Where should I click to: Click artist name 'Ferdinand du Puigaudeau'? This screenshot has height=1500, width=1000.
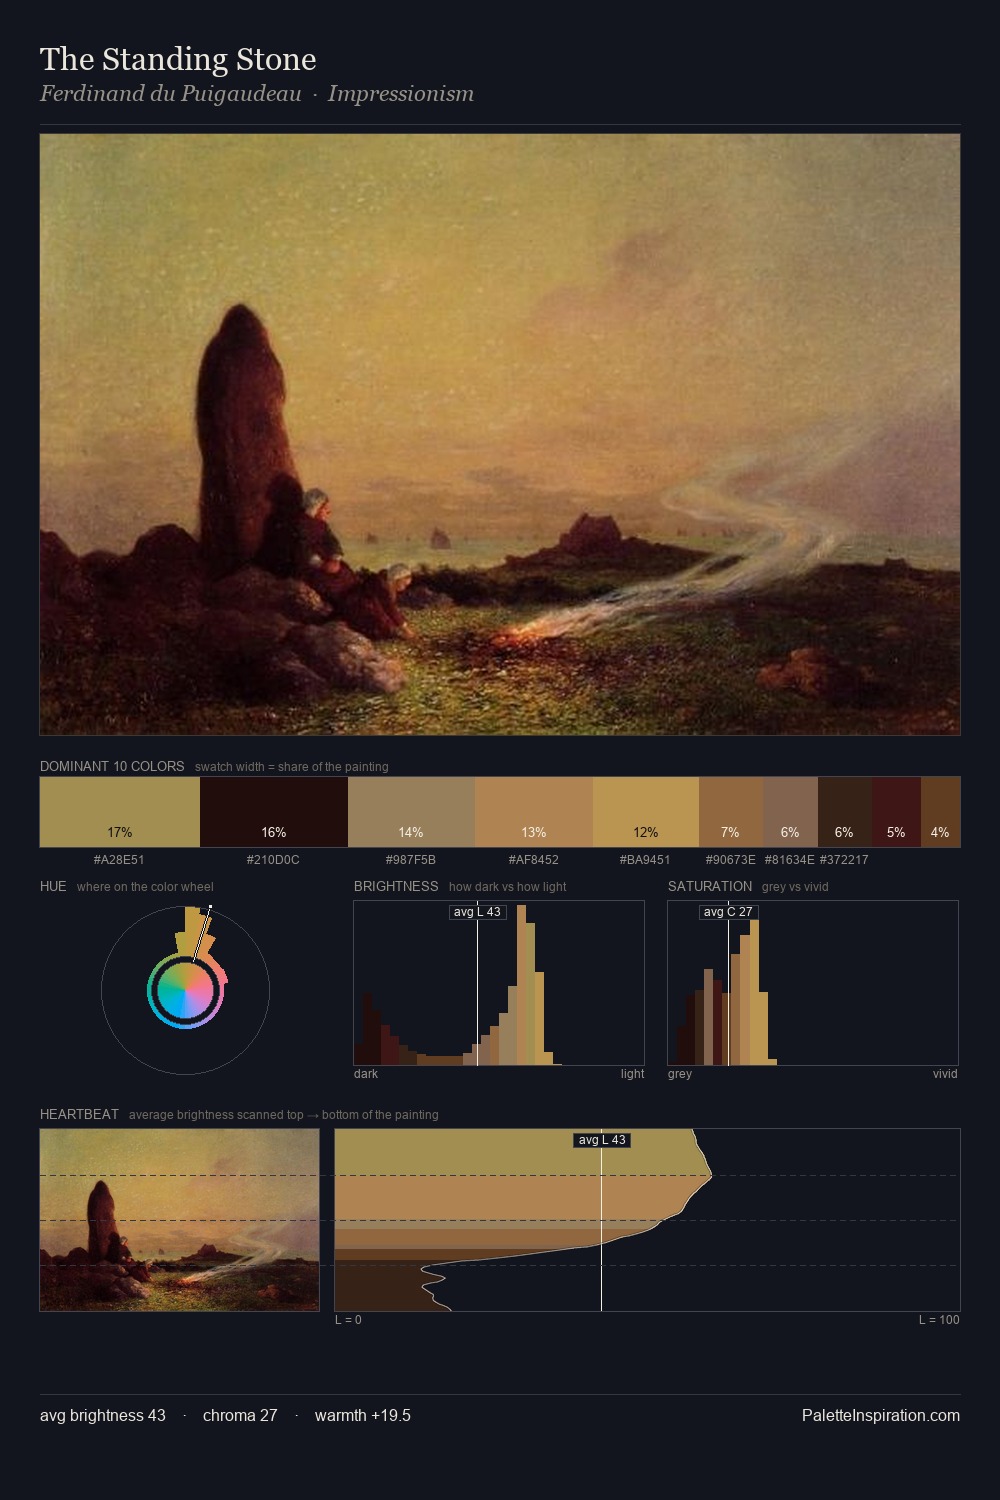point(171,94)
